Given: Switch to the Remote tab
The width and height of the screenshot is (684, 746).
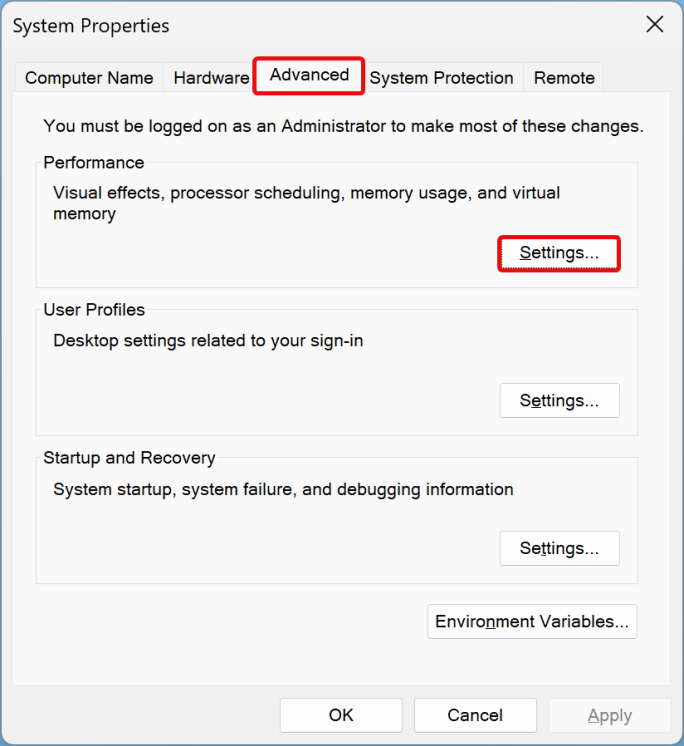Looking at the screenshot, I should 564,78.
